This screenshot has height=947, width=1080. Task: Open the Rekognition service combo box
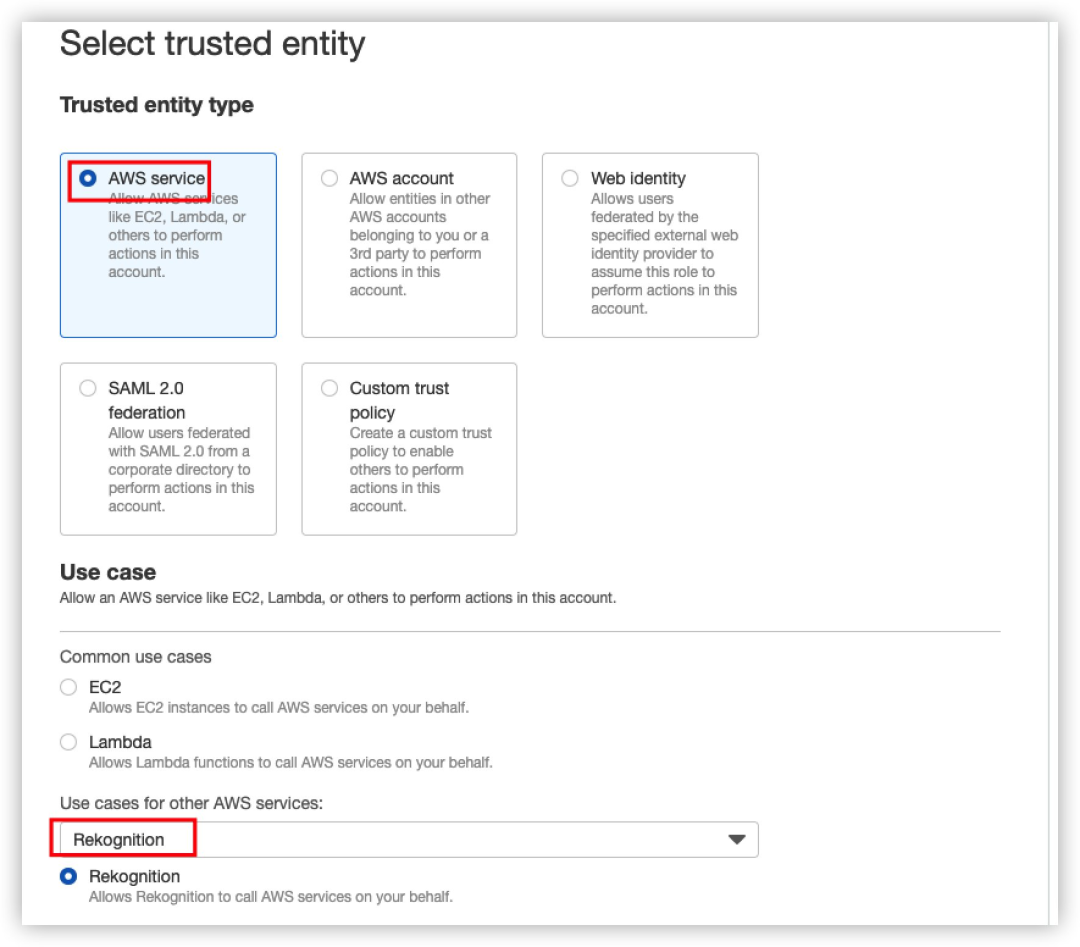[400, 840]
